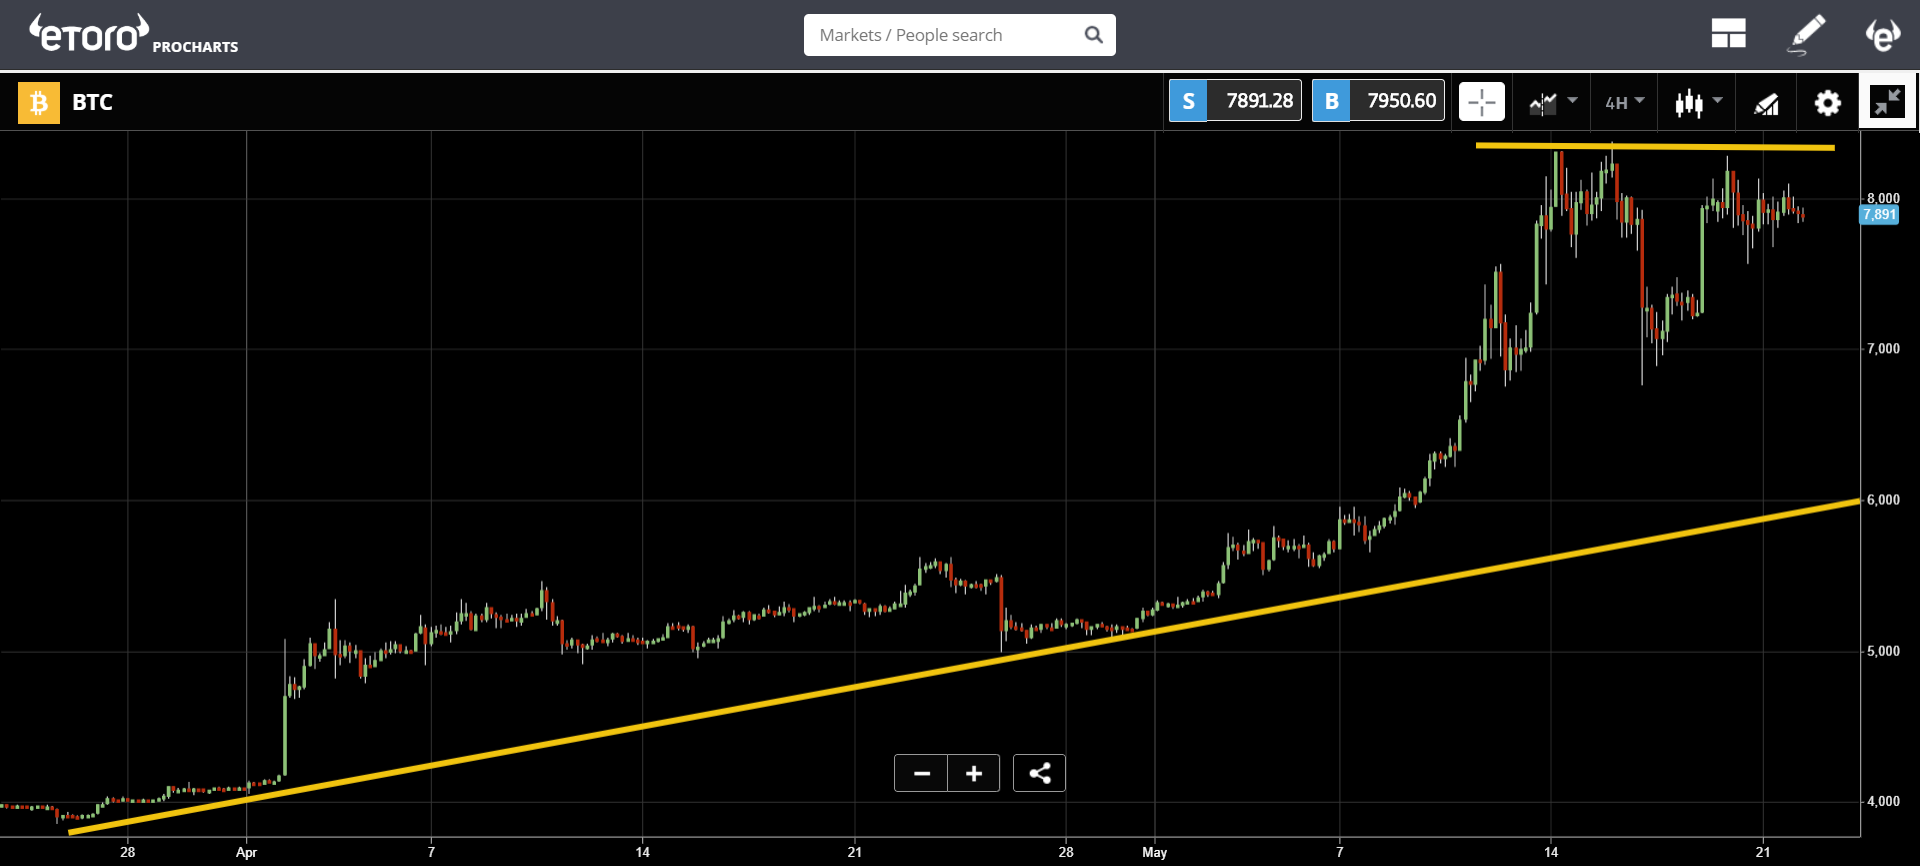Focus the Markets / People search field
Image resolution: width=1920 pixels, height=866 pixels.
pos(959,35)
